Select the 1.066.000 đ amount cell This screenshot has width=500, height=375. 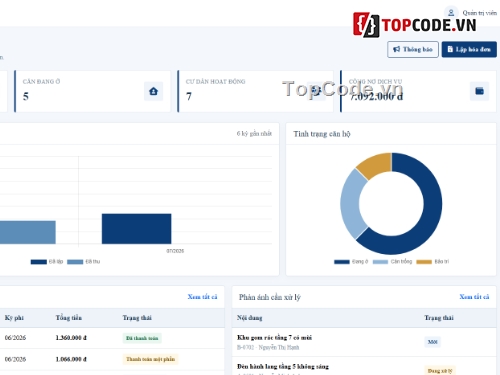71,359
